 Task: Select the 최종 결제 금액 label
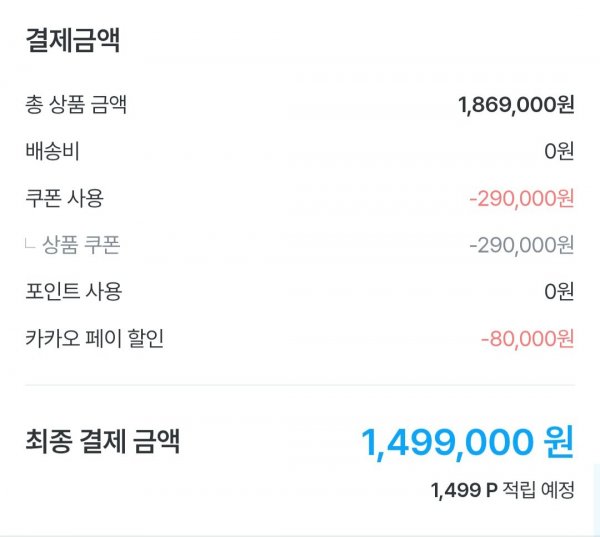click(103, 441)
